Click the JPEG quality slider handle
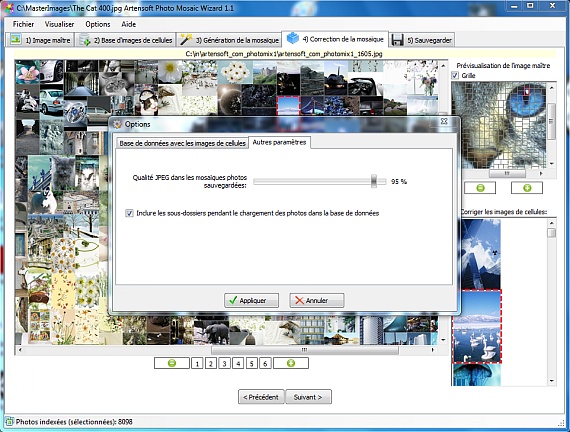 coord(374,181)
